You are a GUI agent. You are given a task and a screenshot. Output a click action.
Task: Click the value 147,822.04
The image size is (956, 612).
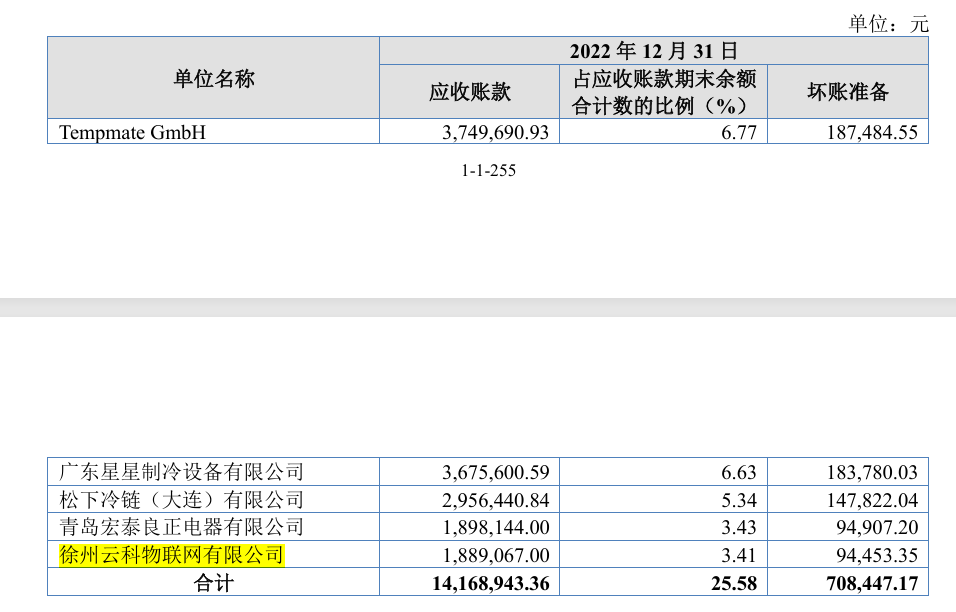(872, 500)
